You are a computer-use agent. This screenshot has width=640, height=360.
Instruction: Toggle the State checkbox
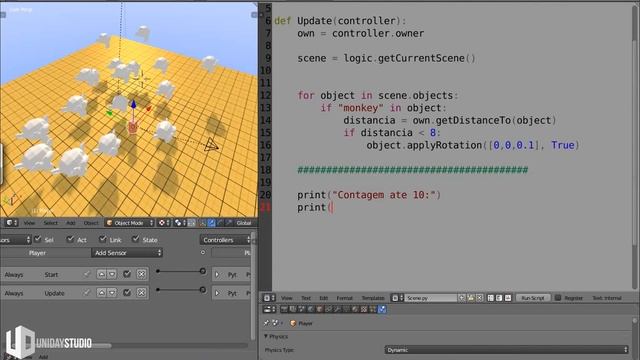pos(136,239)
